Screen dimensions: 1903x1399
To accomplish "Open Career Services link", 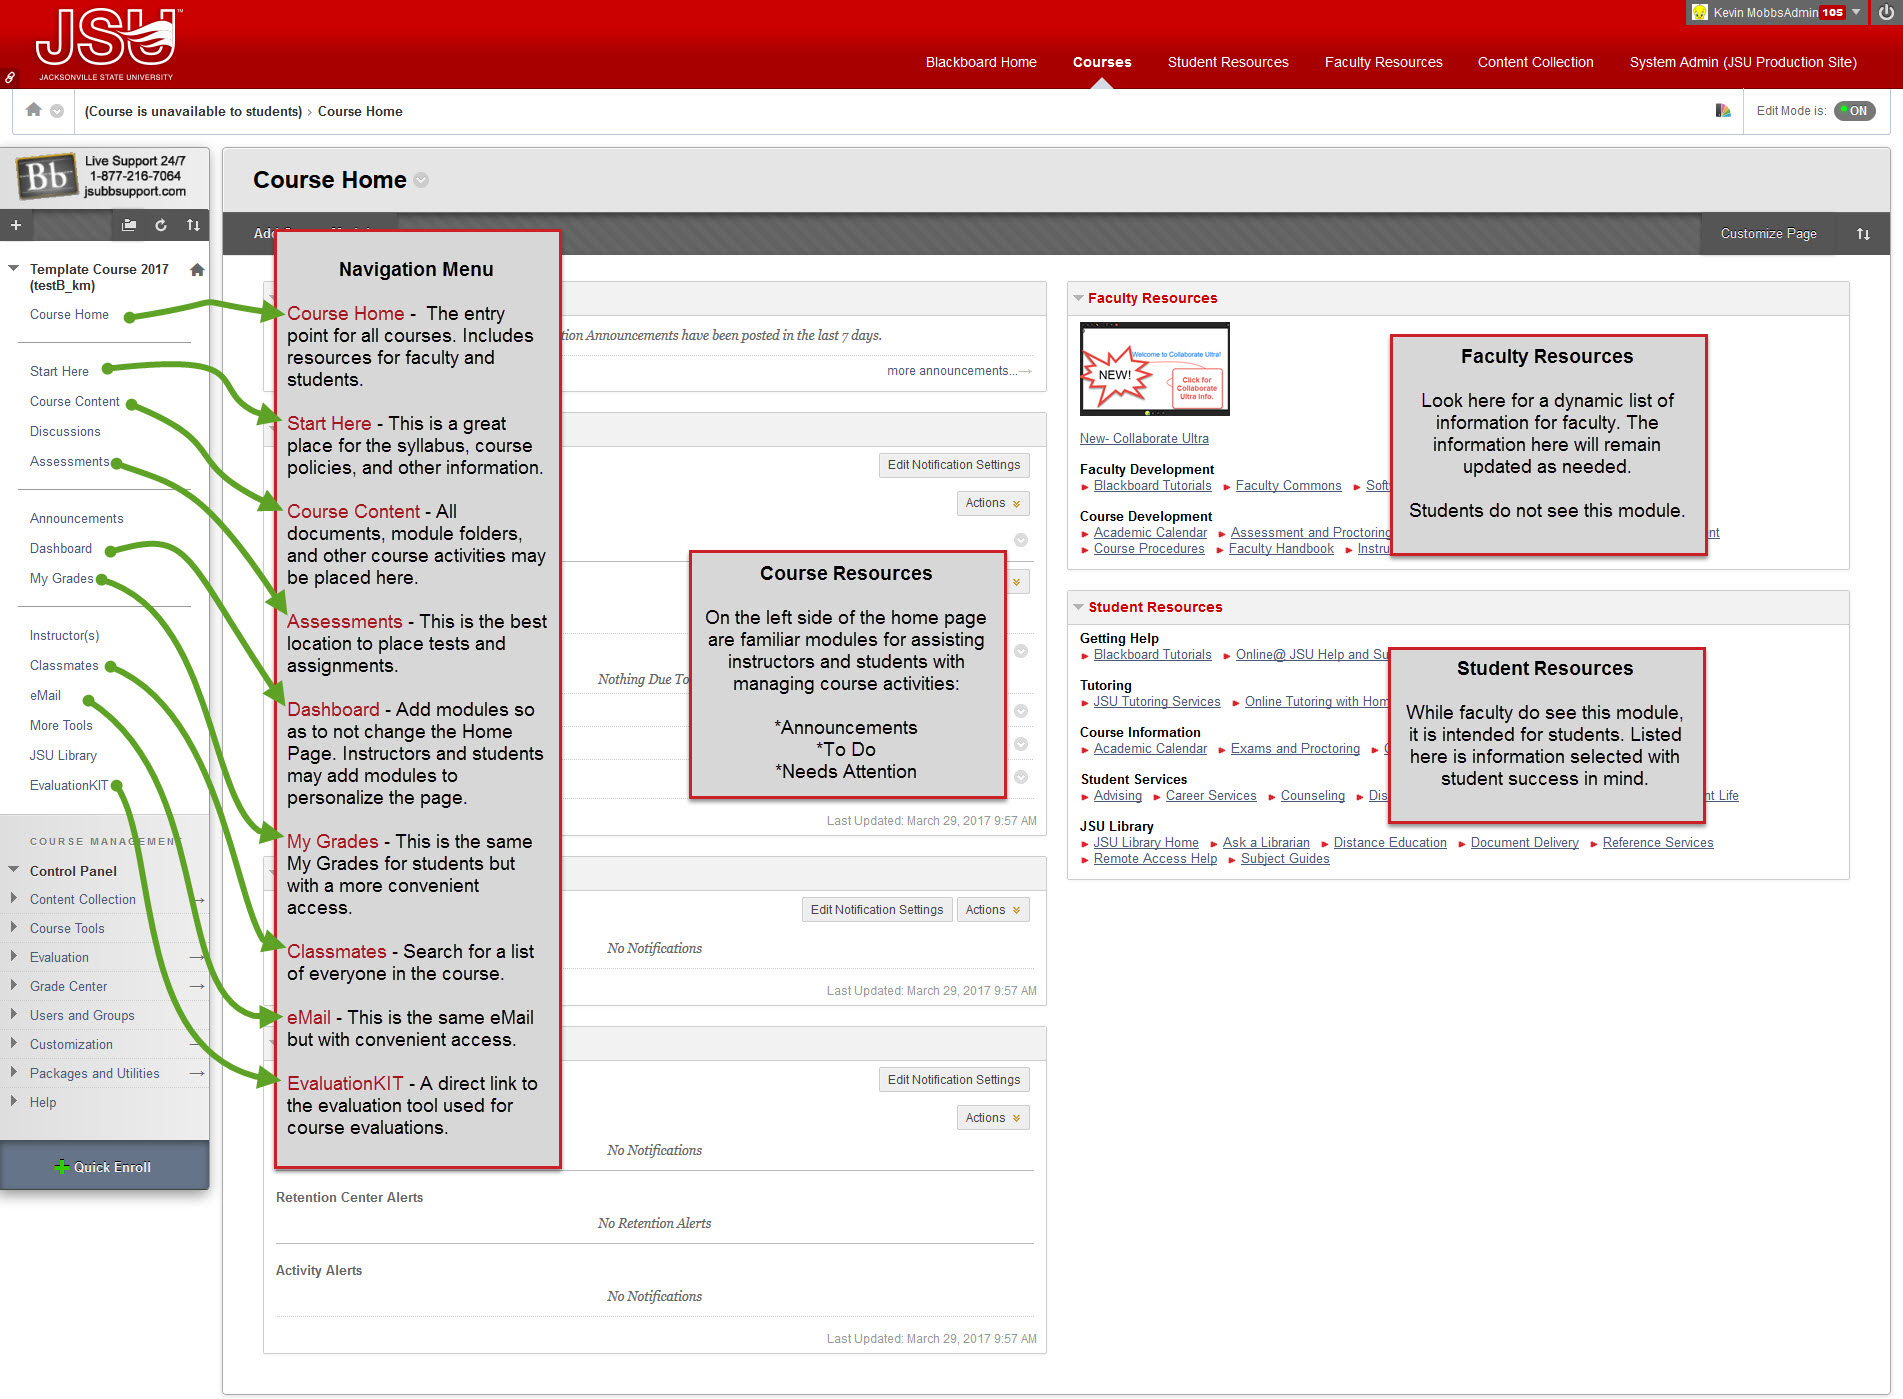I will [x=1211, y=796].
